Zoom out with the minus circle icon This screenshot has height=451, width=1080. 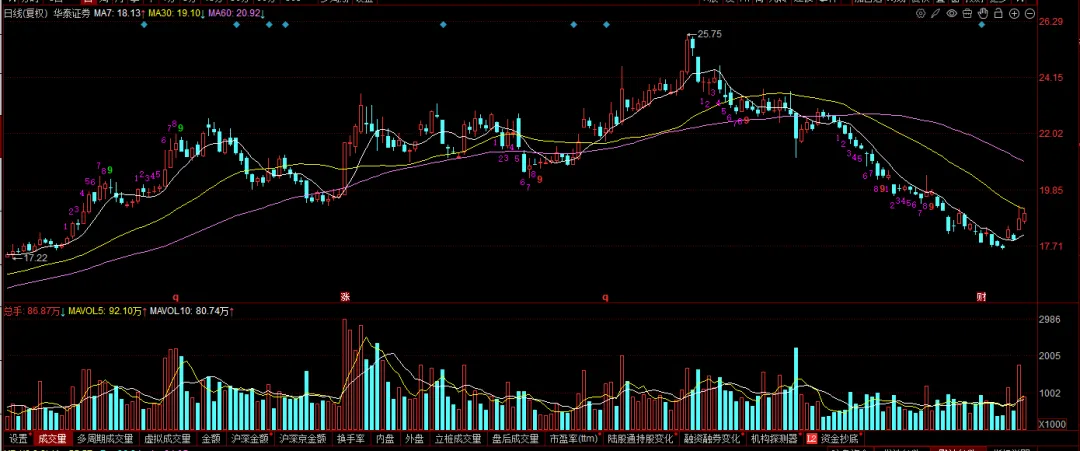point(1030,13)
